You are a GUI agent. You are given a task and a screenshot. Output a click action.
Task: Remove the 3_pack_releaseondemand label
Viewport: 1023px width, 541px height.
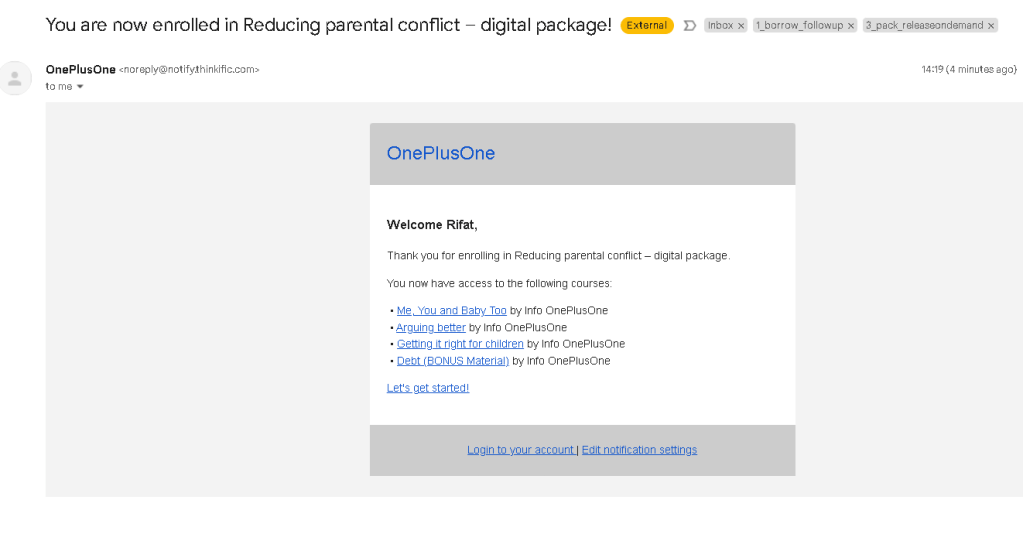[991, 26]
